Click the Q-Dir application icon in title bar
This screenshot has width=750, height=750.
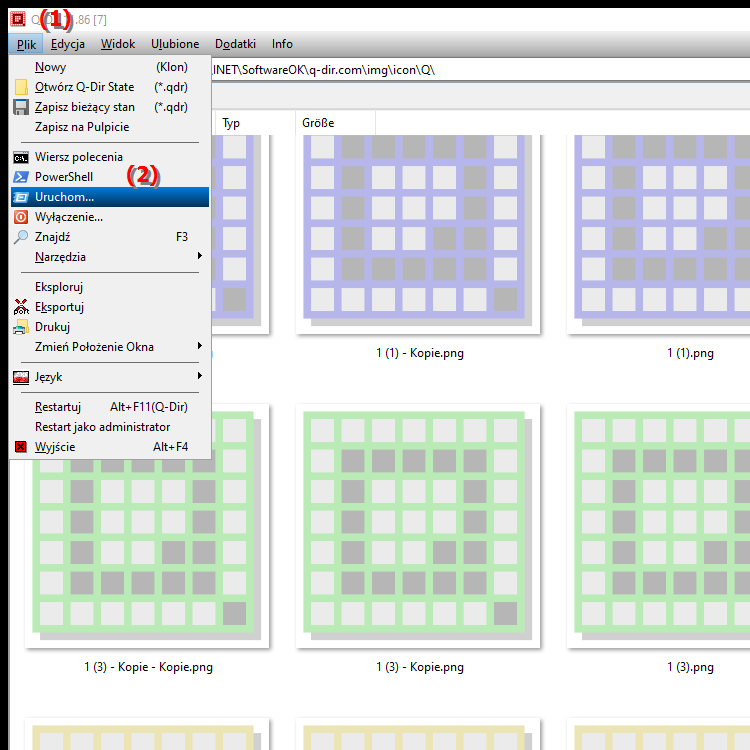pos(18,19)
